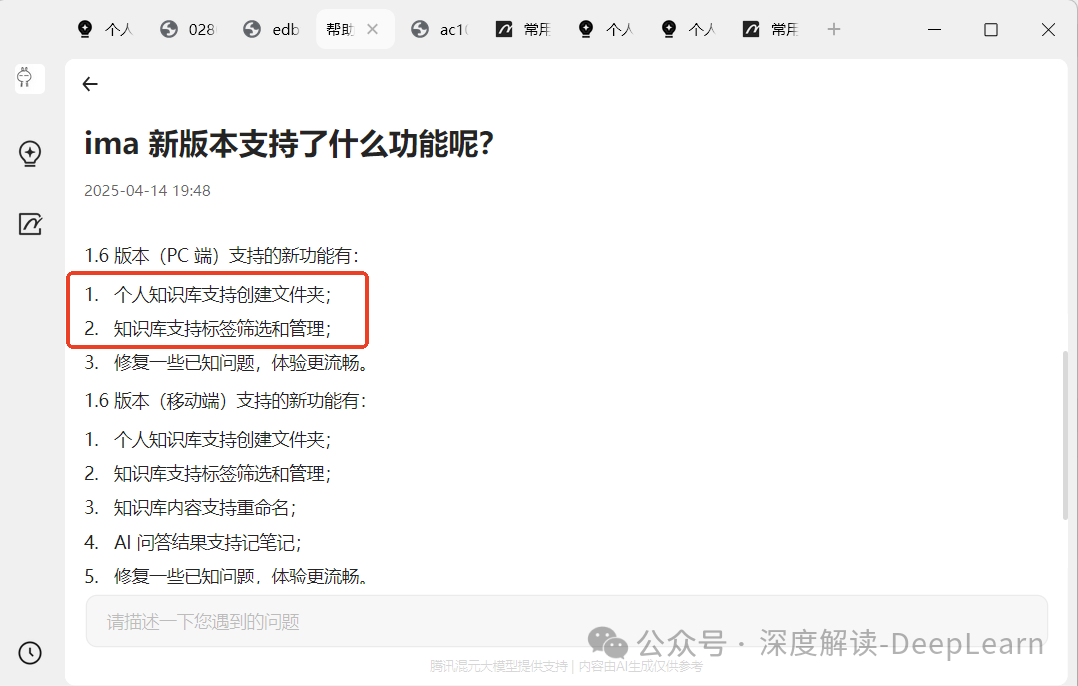Switch to the first 常用 tab
This screenshot has height=686, width=1078.
523,30
